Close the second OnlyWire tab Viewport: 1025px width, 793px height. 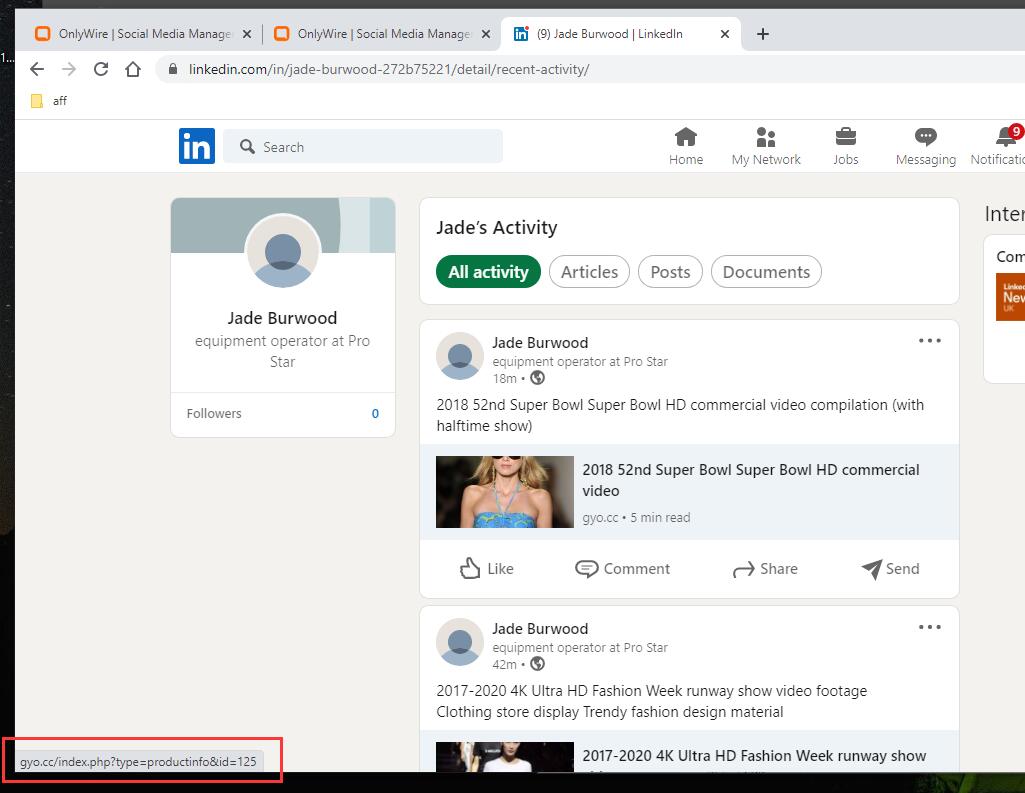486,34
